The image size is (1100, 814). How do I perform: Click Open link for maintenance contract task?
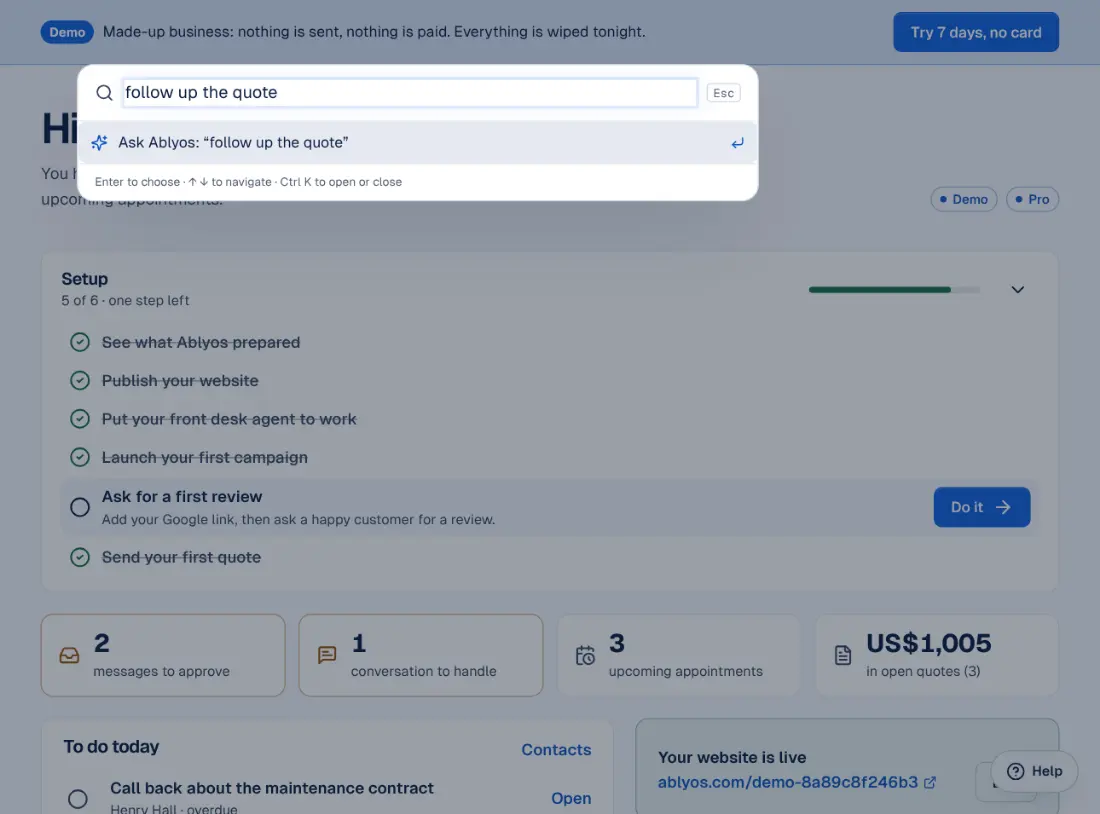click(x=571, y=799)
